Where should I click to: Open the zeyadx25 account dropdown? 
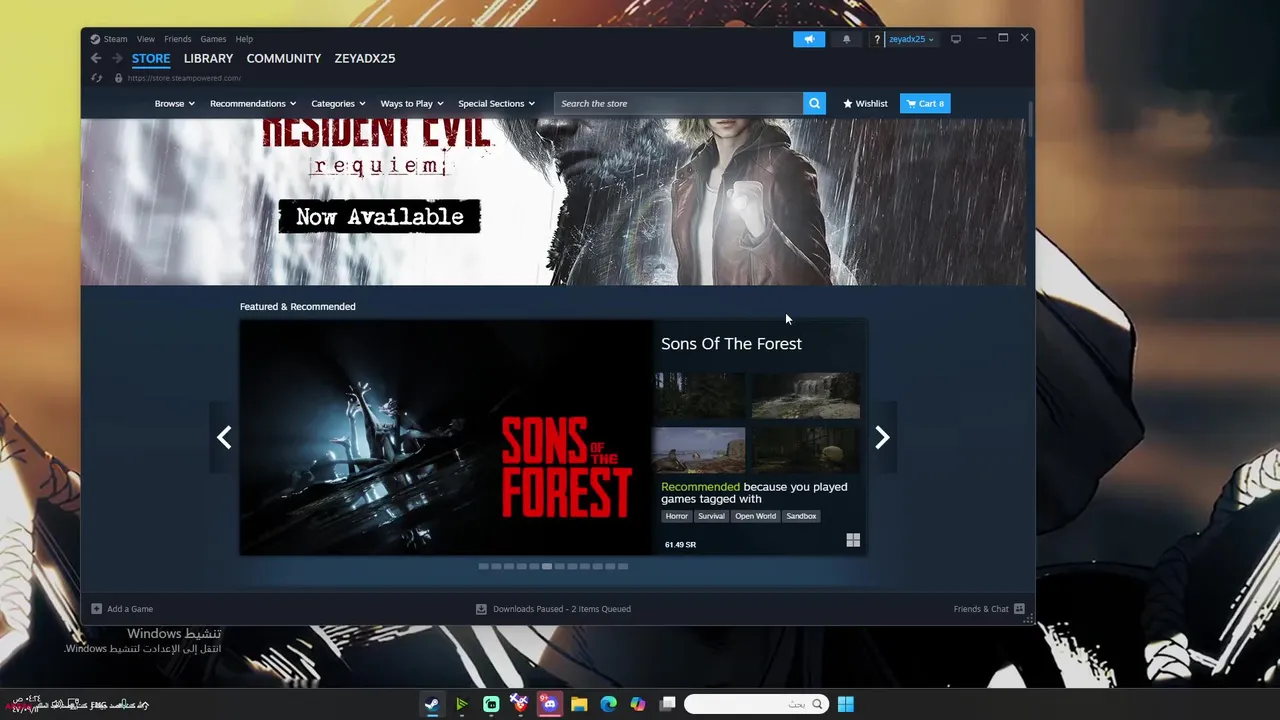pos(911,39)
